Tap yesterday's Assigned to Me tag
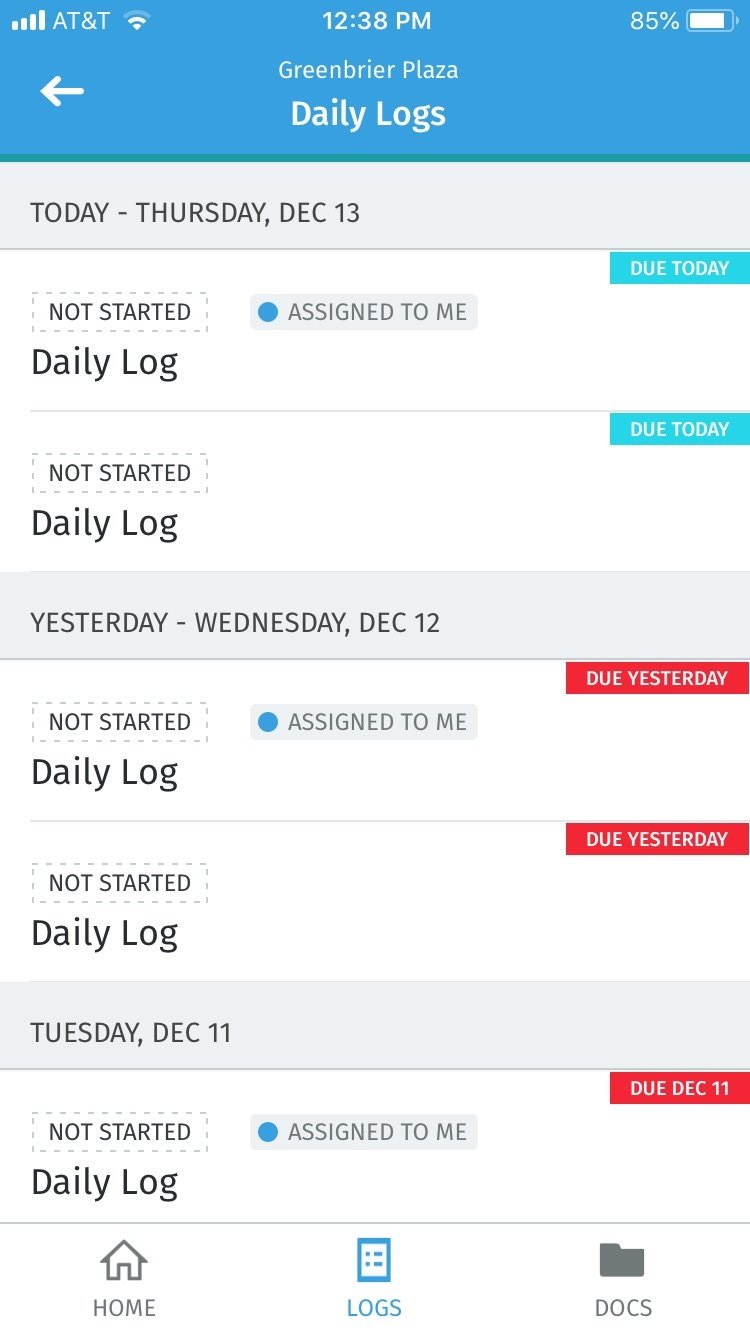 [364, 722]
